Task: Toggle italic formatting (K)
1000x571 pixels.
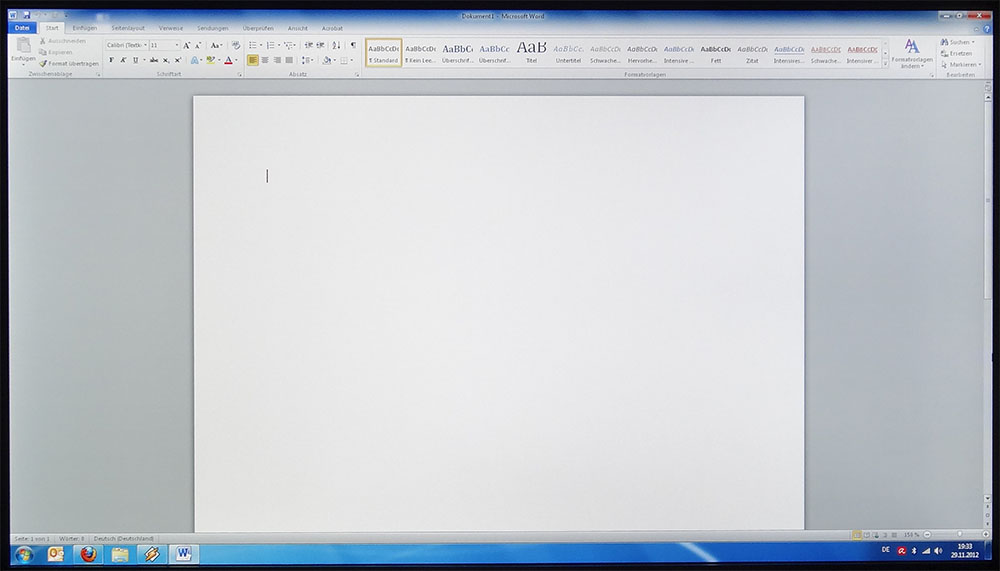Action: point(122,60)
